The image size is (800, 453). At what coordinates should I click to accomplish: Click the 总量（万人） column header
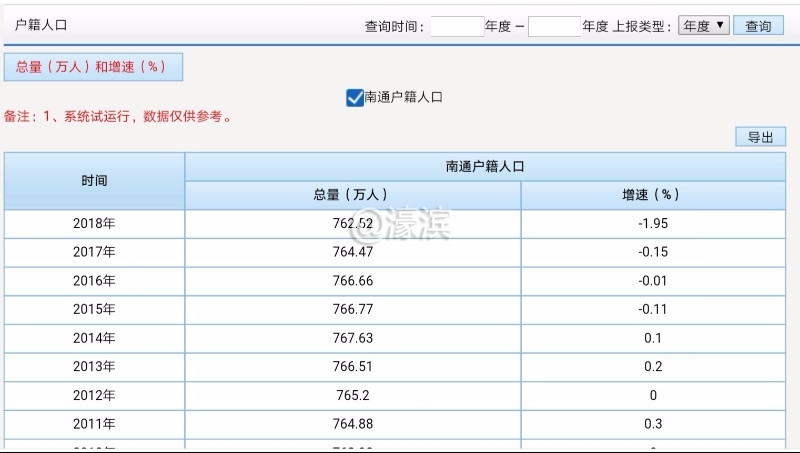(x=352, y=195)
